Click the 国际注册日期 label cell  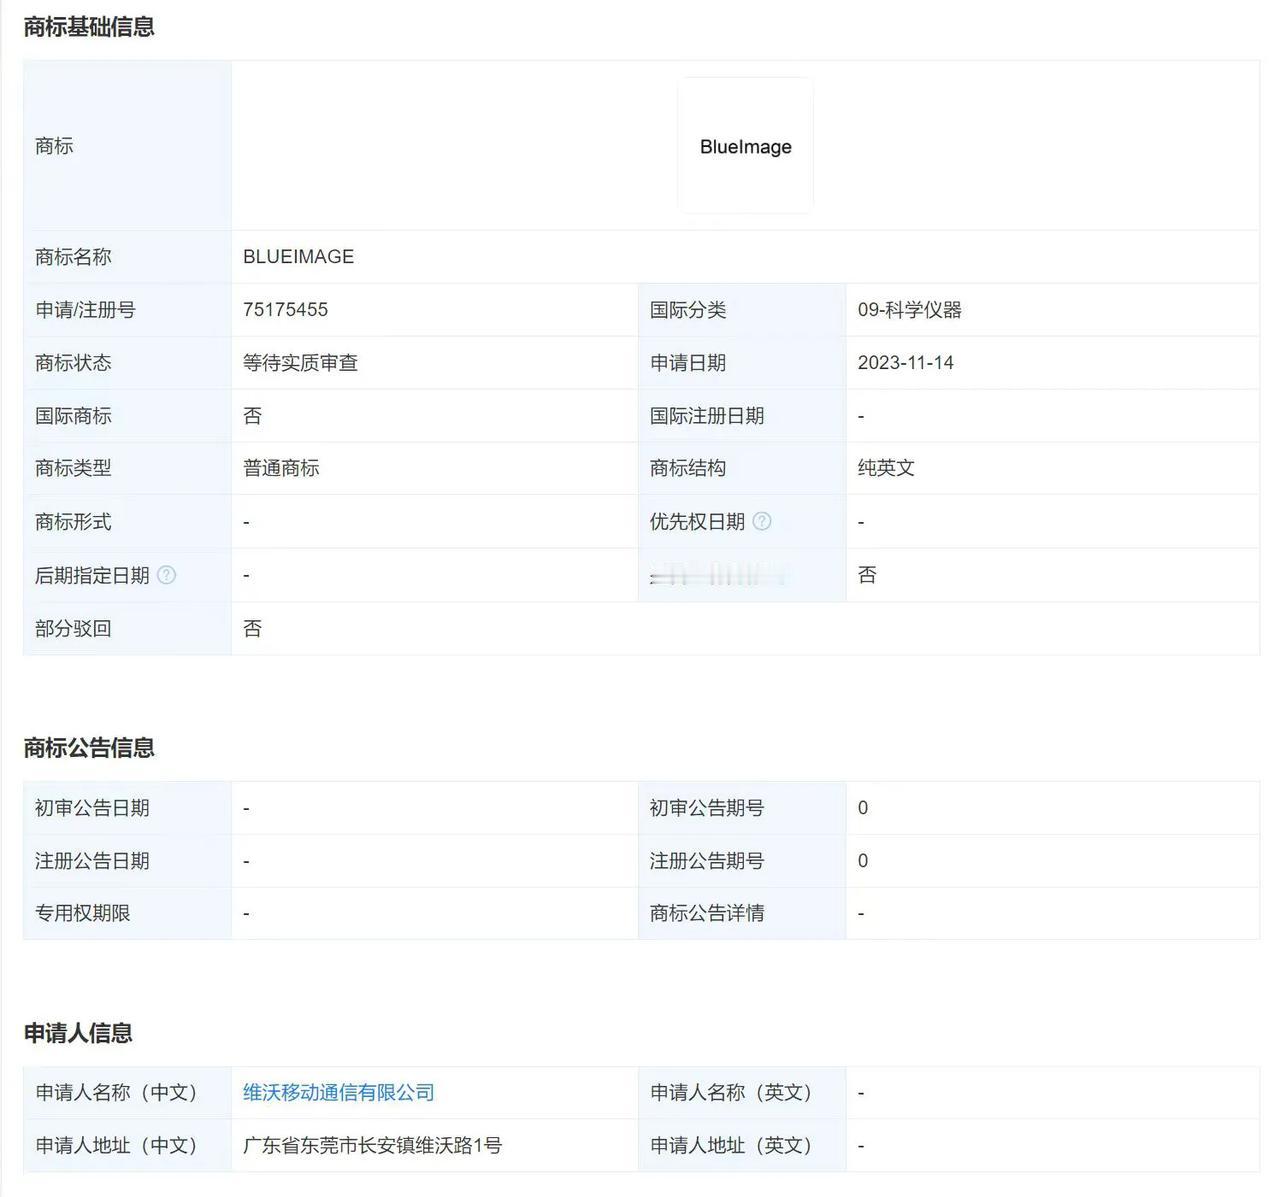742,416
